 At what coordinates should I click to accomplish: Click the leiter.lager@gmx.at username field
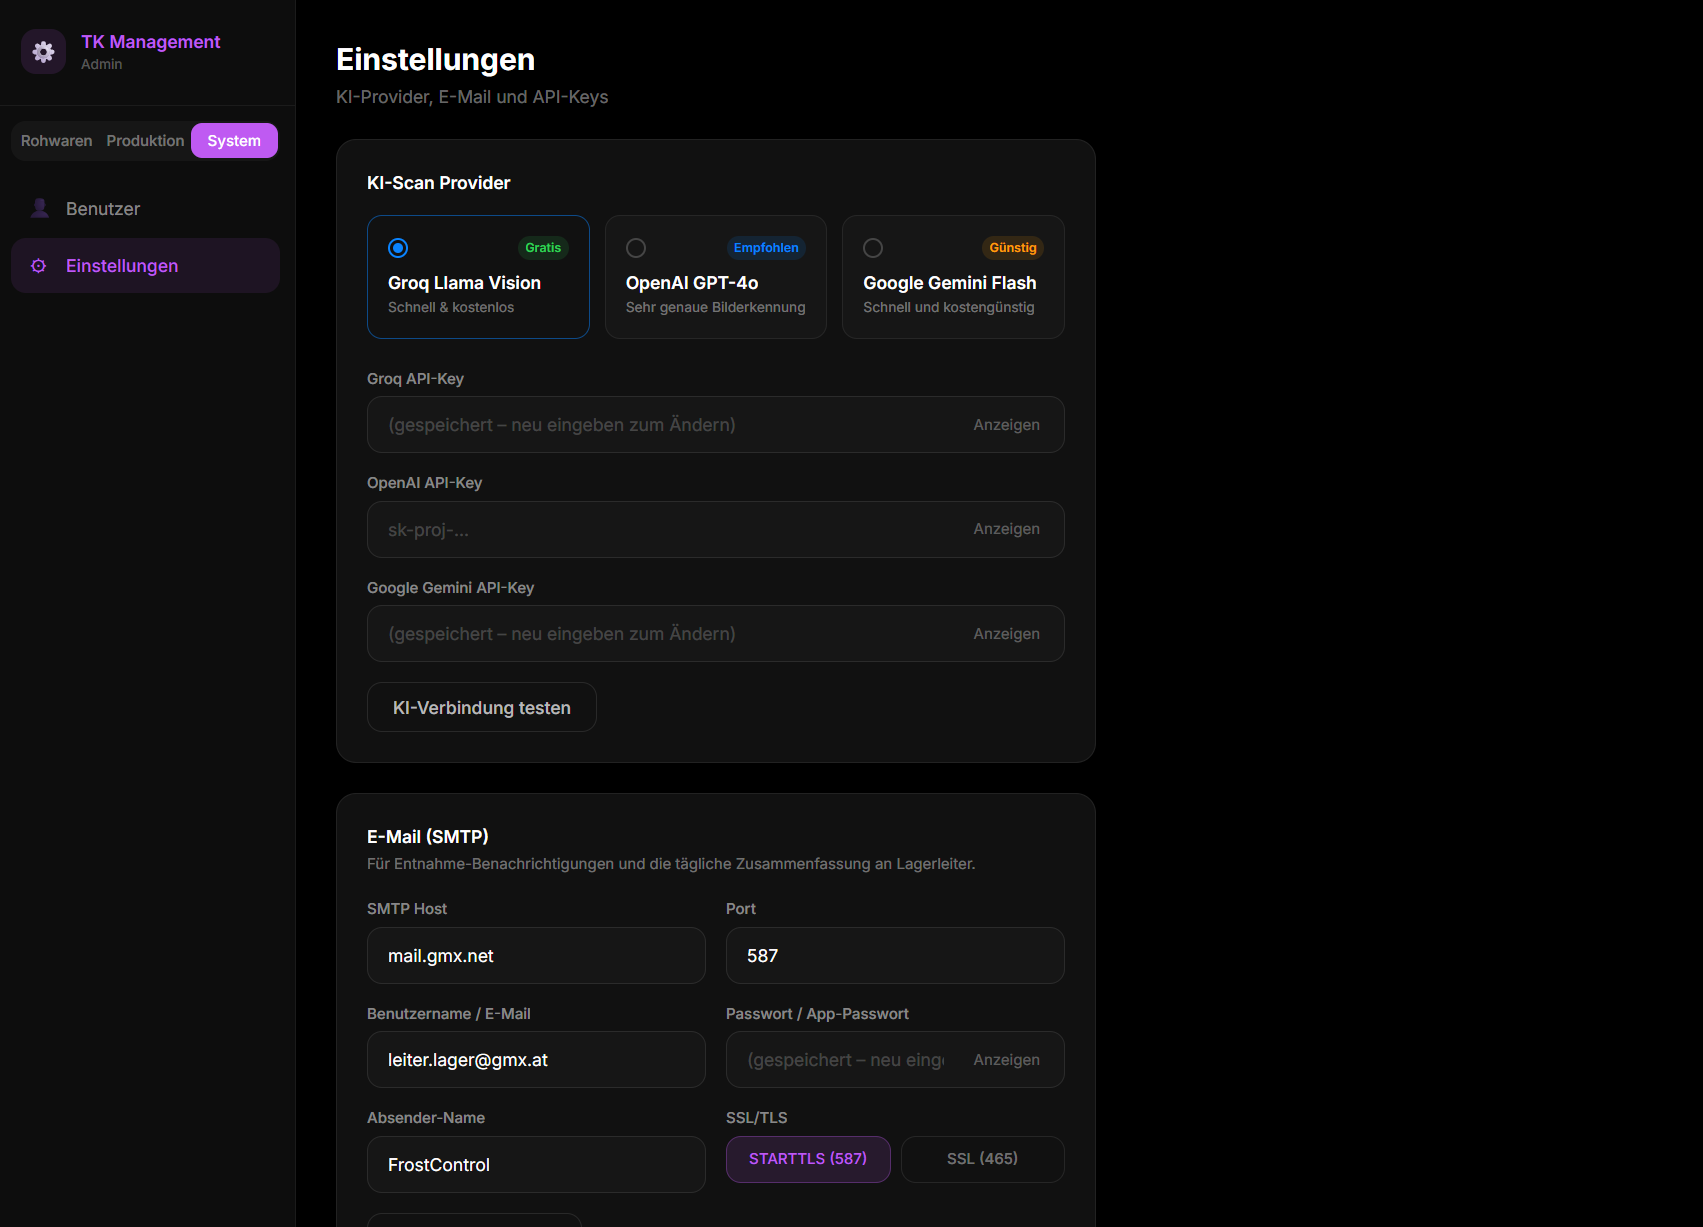pos(536,1059)
